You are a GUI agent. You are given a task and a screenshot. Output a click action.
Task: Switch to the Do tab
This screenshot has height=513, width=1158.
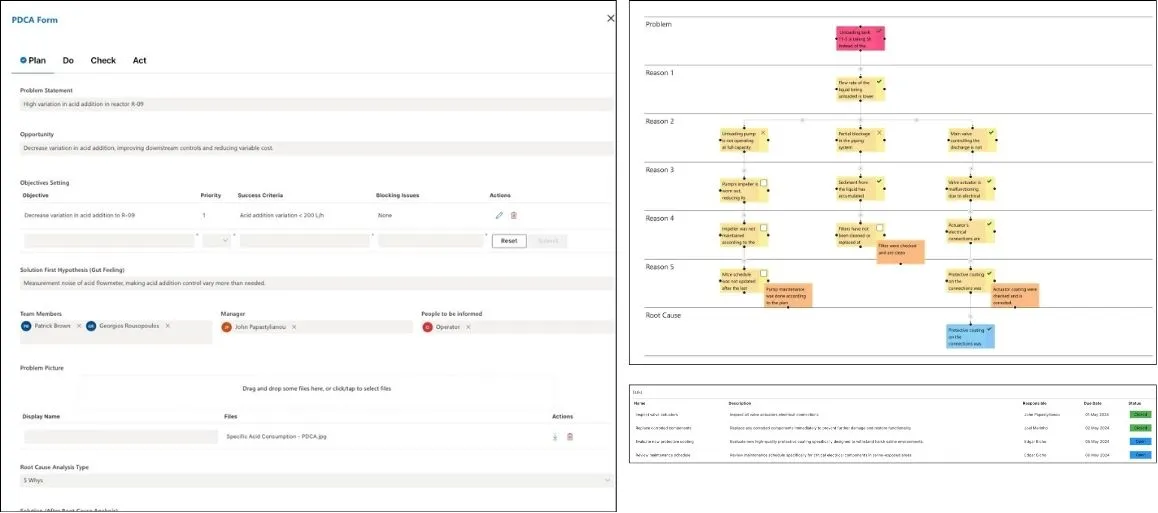pos(68,61)
